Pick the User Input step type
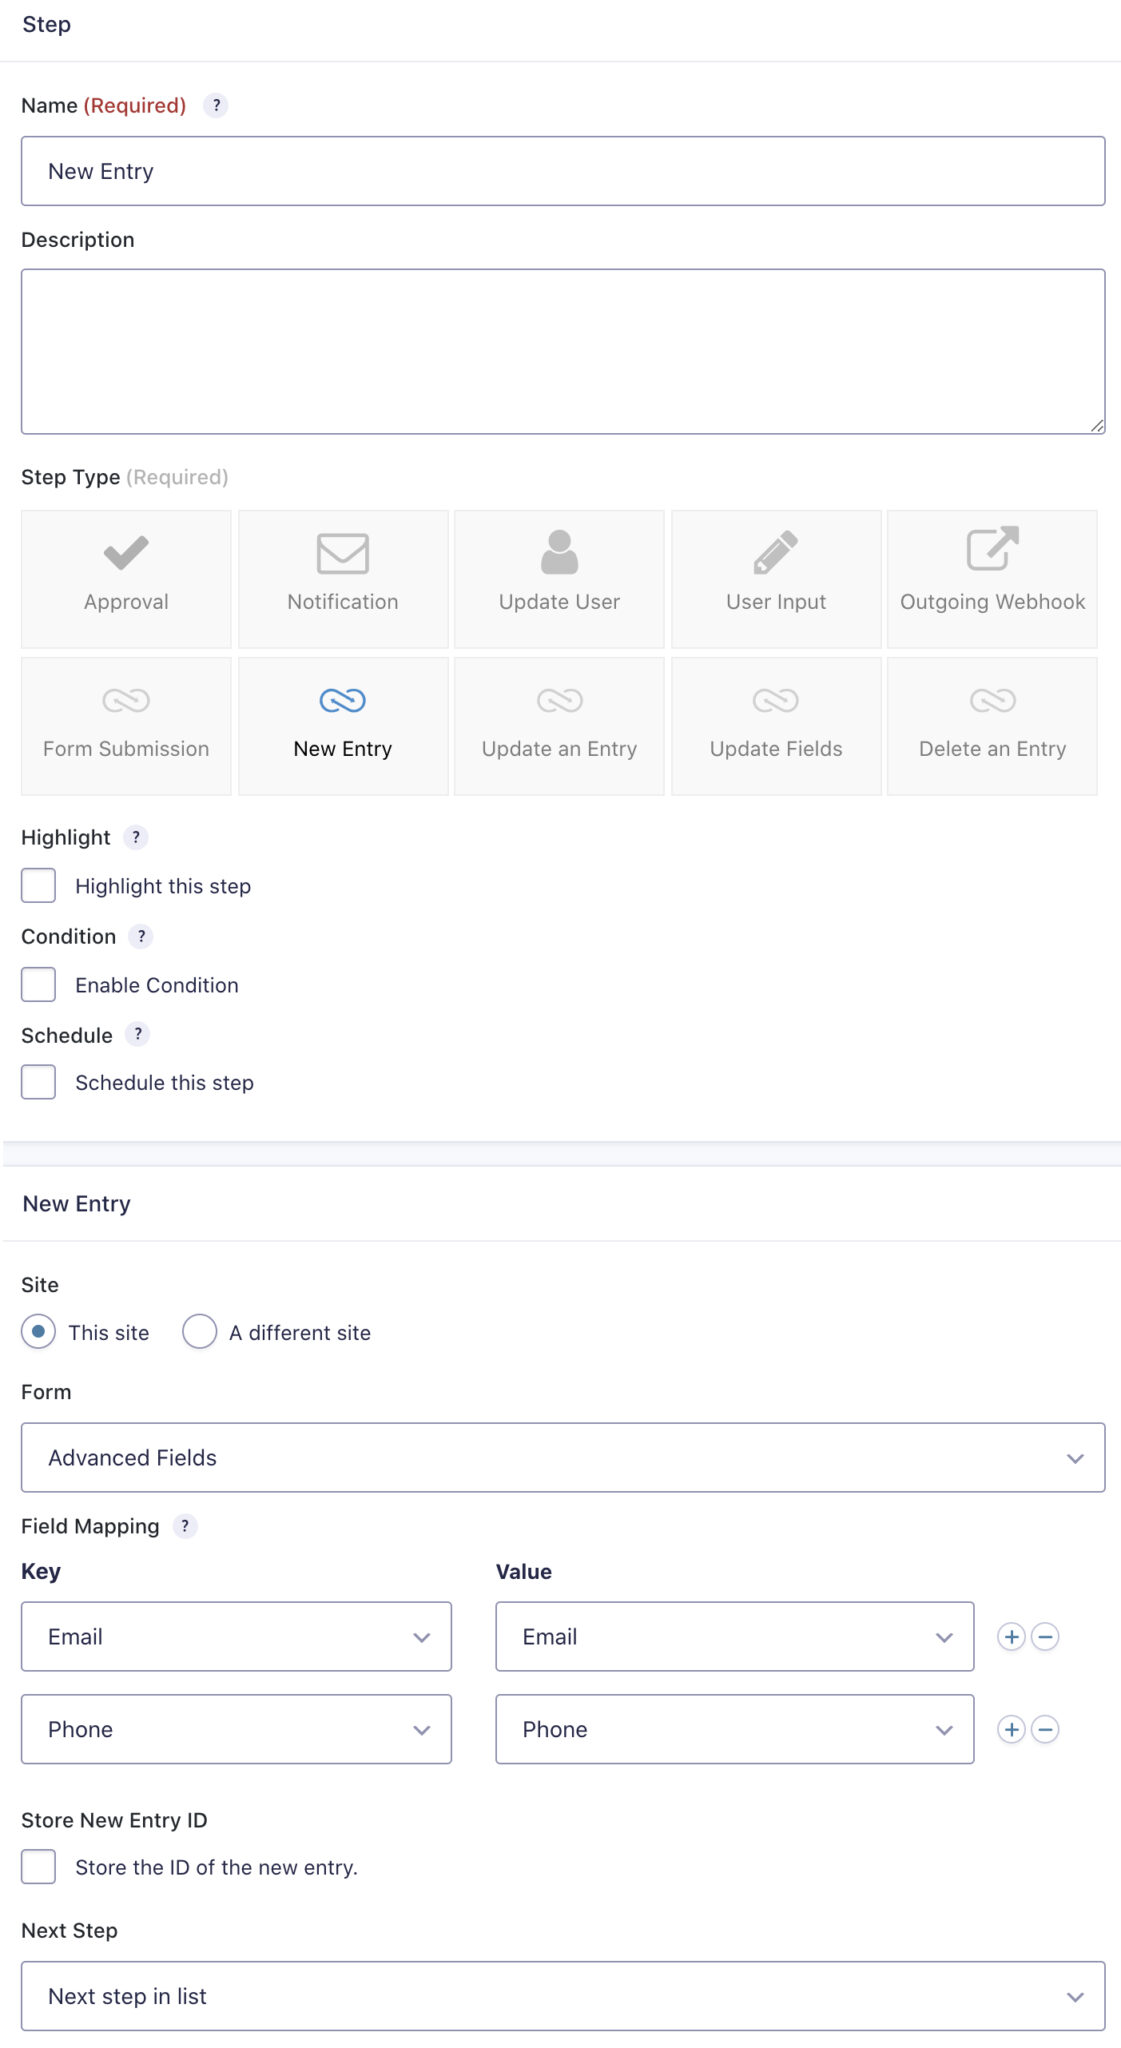1121x2048 pixels. click(x=775, y=578)
